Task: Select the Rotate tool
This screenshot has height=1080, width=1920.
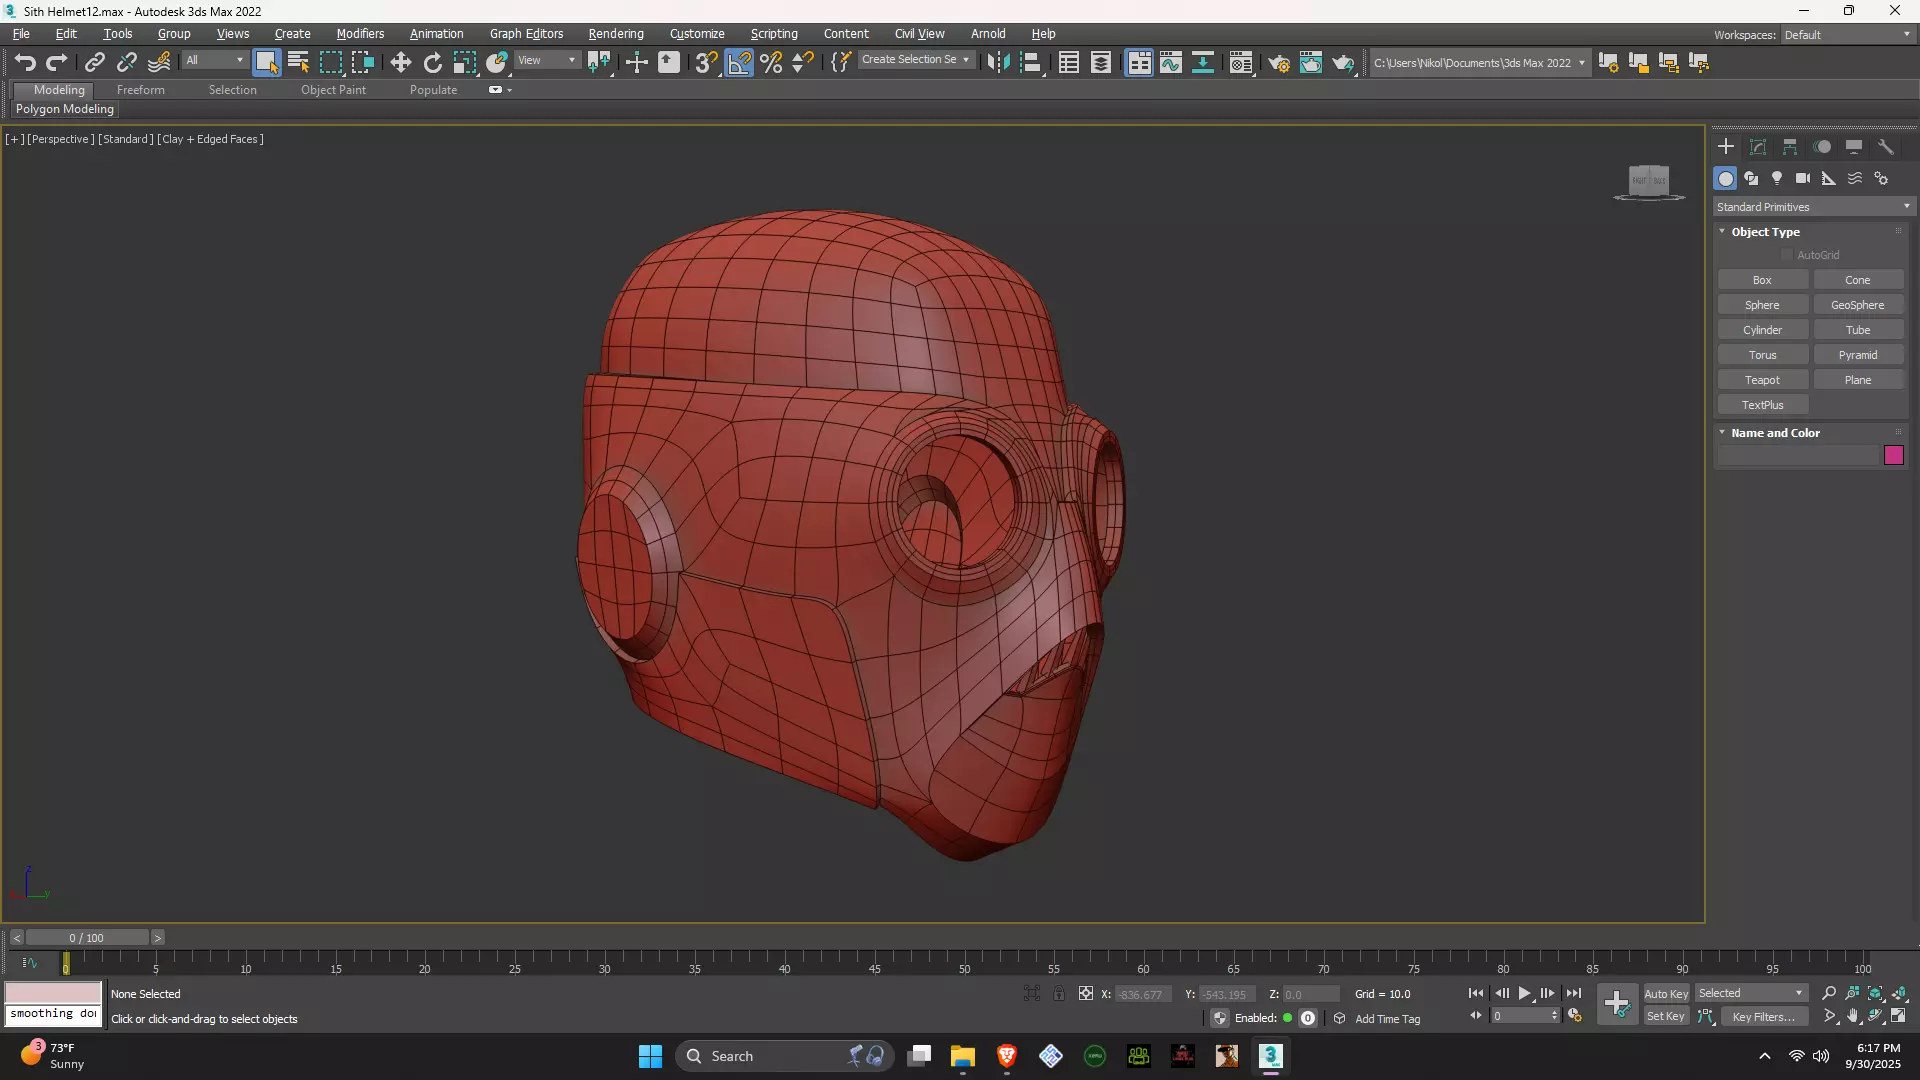Action: [432, 62]
